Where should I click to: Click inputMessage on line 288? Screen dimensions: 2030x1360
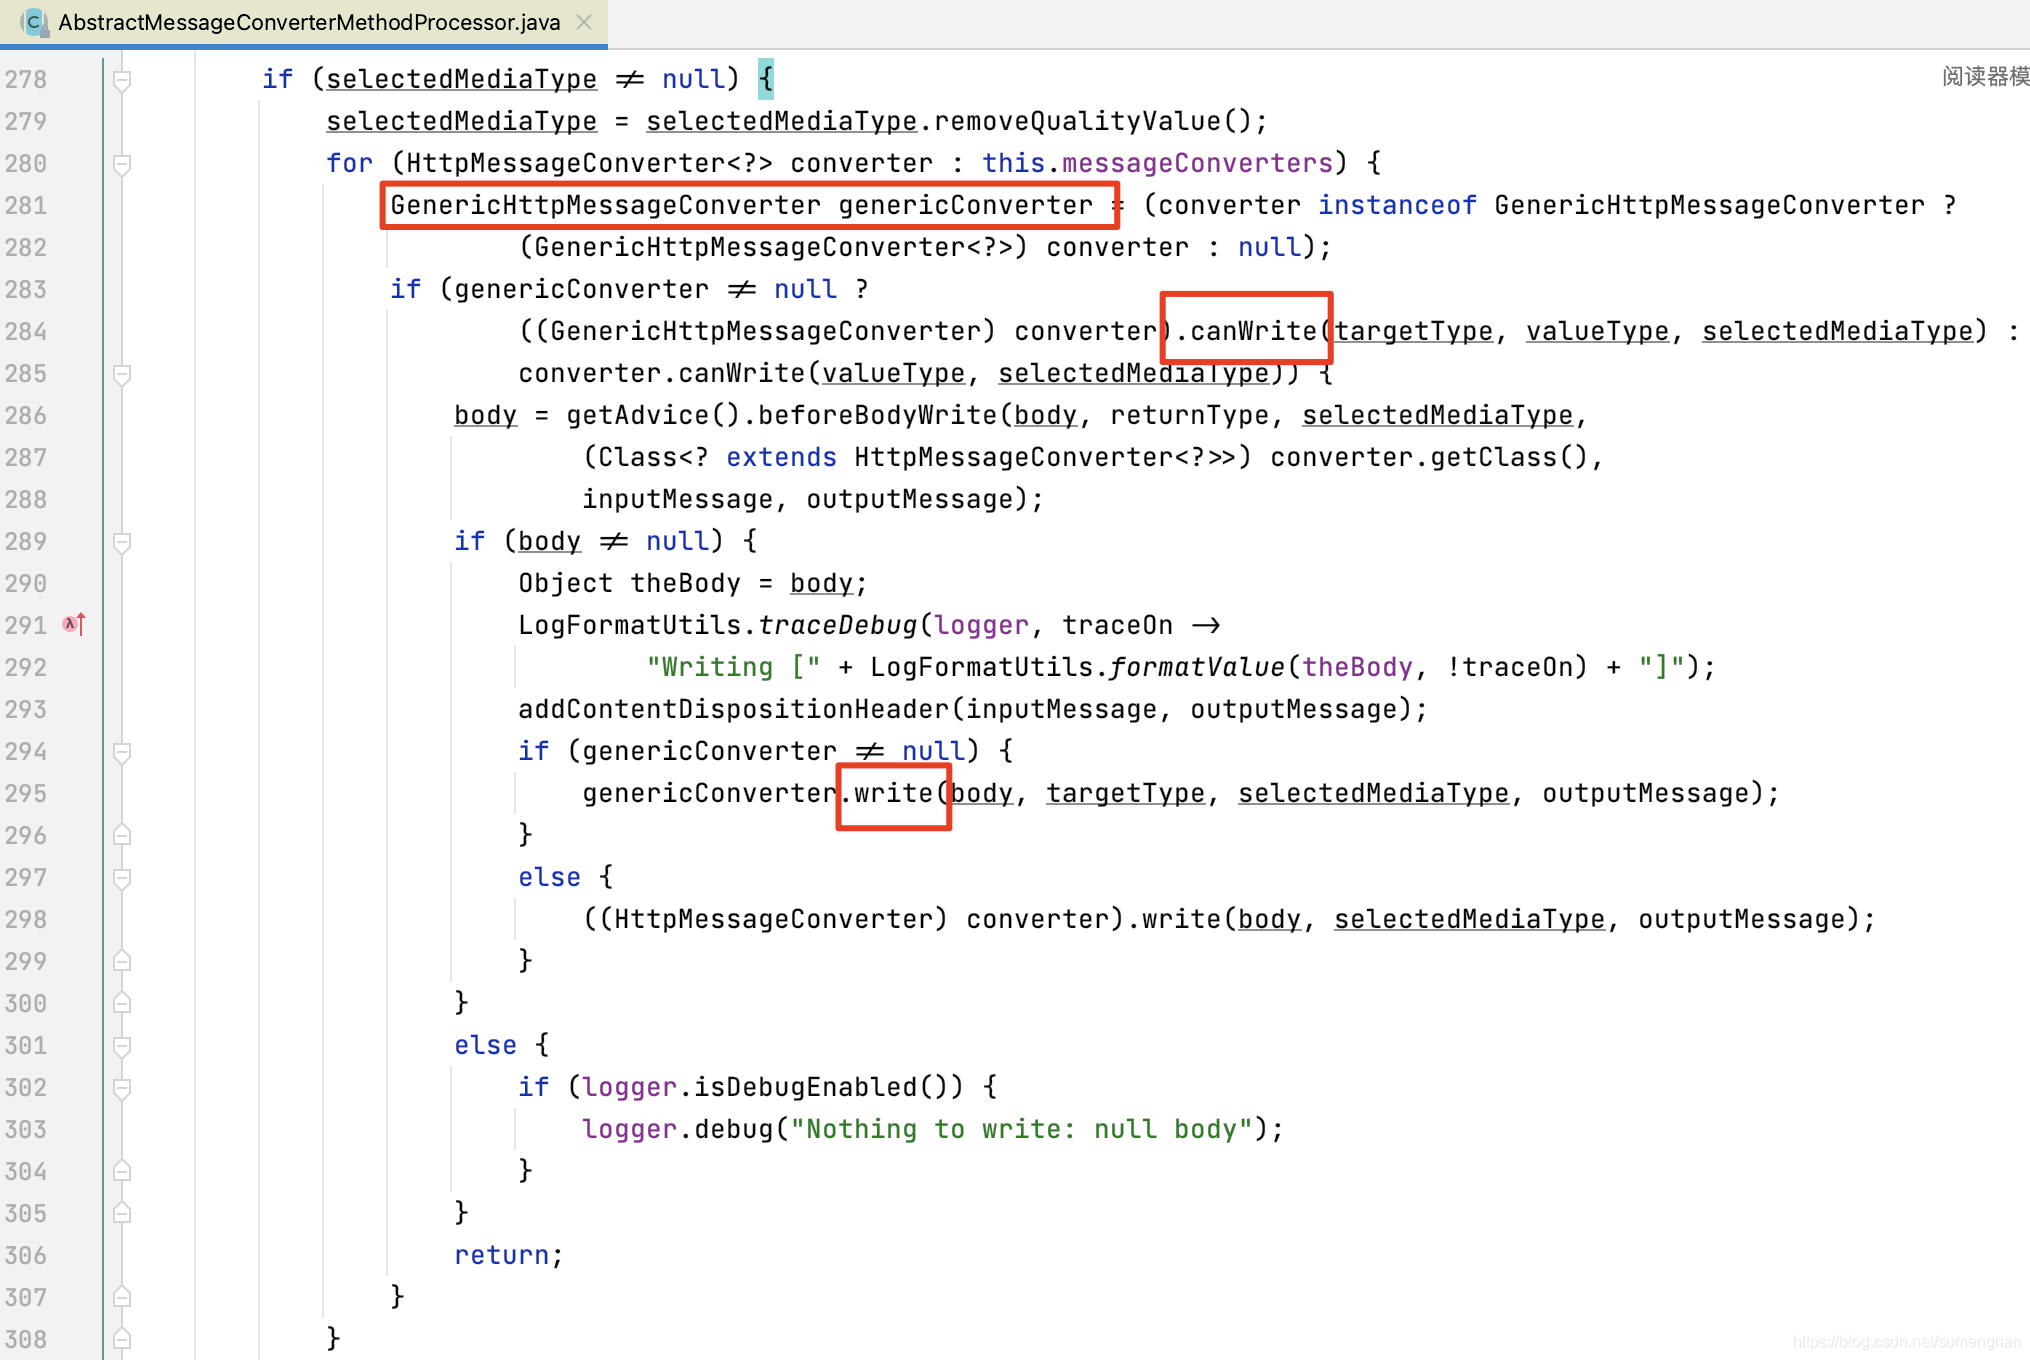pyautogui.click(x=678, y=499)
